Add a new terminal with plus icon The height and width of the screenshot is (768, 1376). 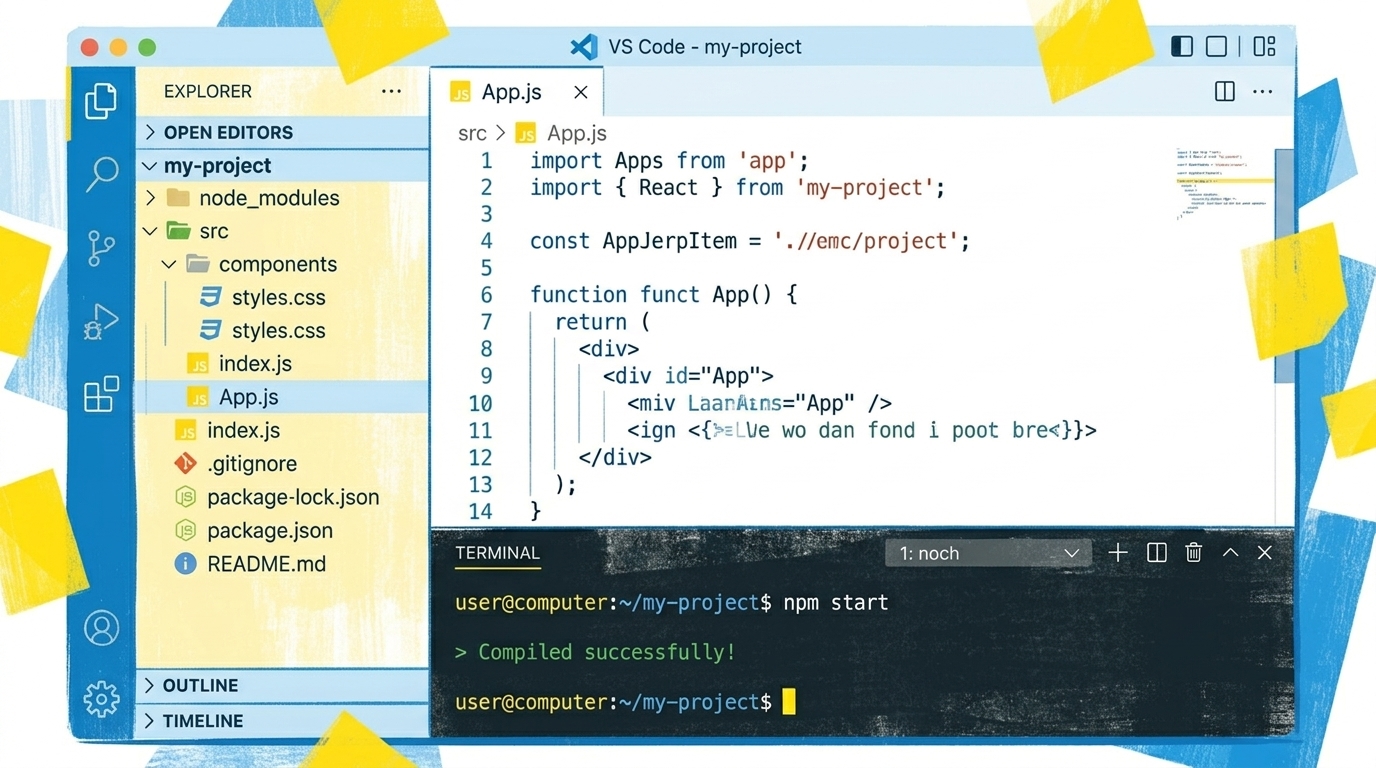point(1118,553)
